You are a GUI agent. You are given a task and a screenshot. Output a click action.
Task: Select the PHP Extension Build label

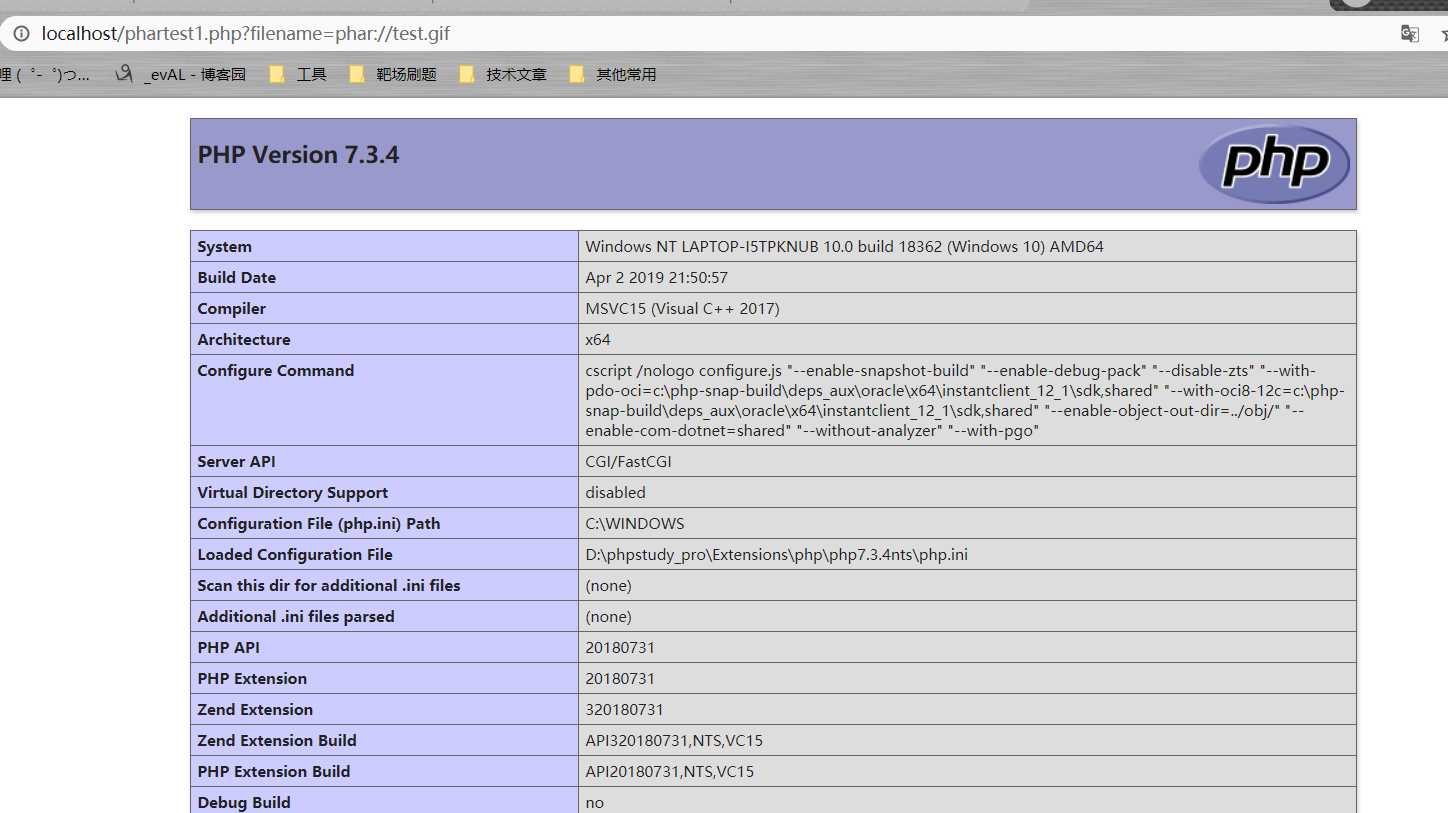click(x=274, y=772)
